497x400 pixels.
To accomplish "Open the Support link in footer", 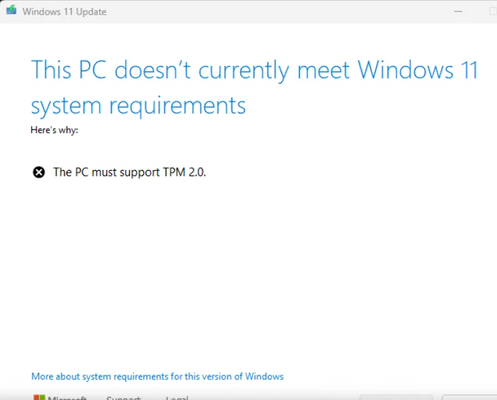I will click(124, 398).
